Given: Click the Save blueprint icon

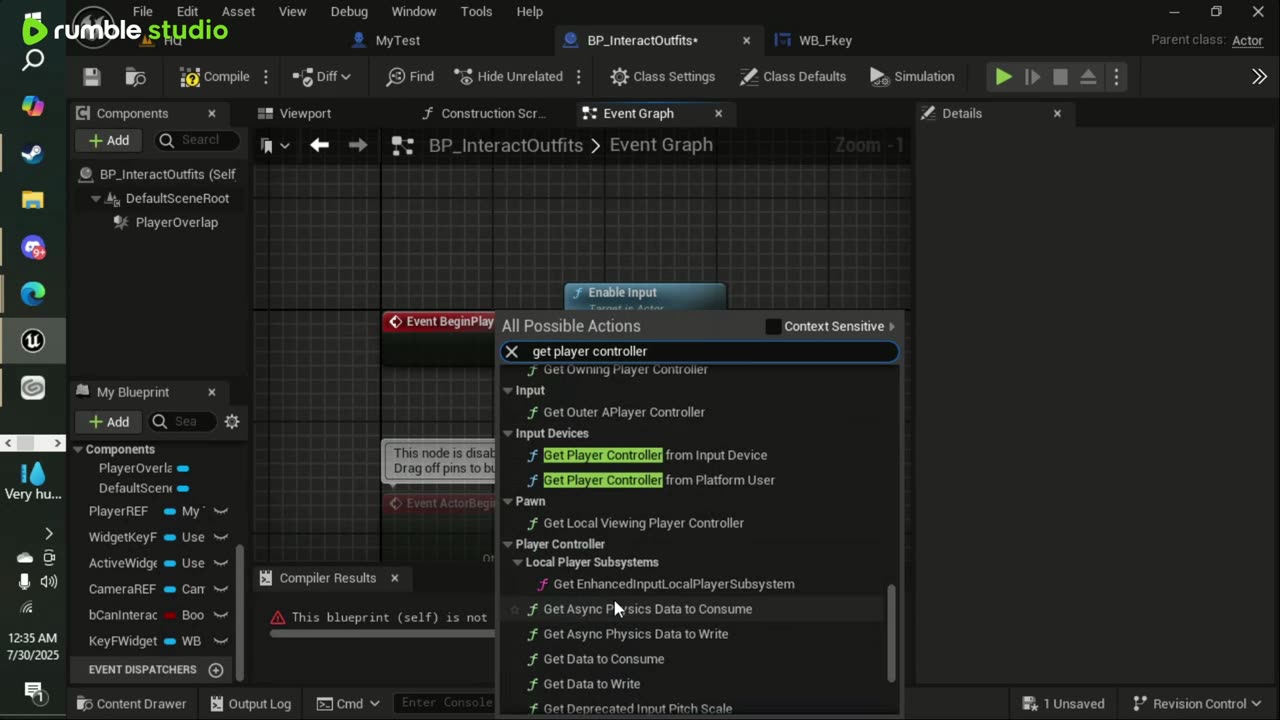Looking at the screenshot, I should coord(92,77).
